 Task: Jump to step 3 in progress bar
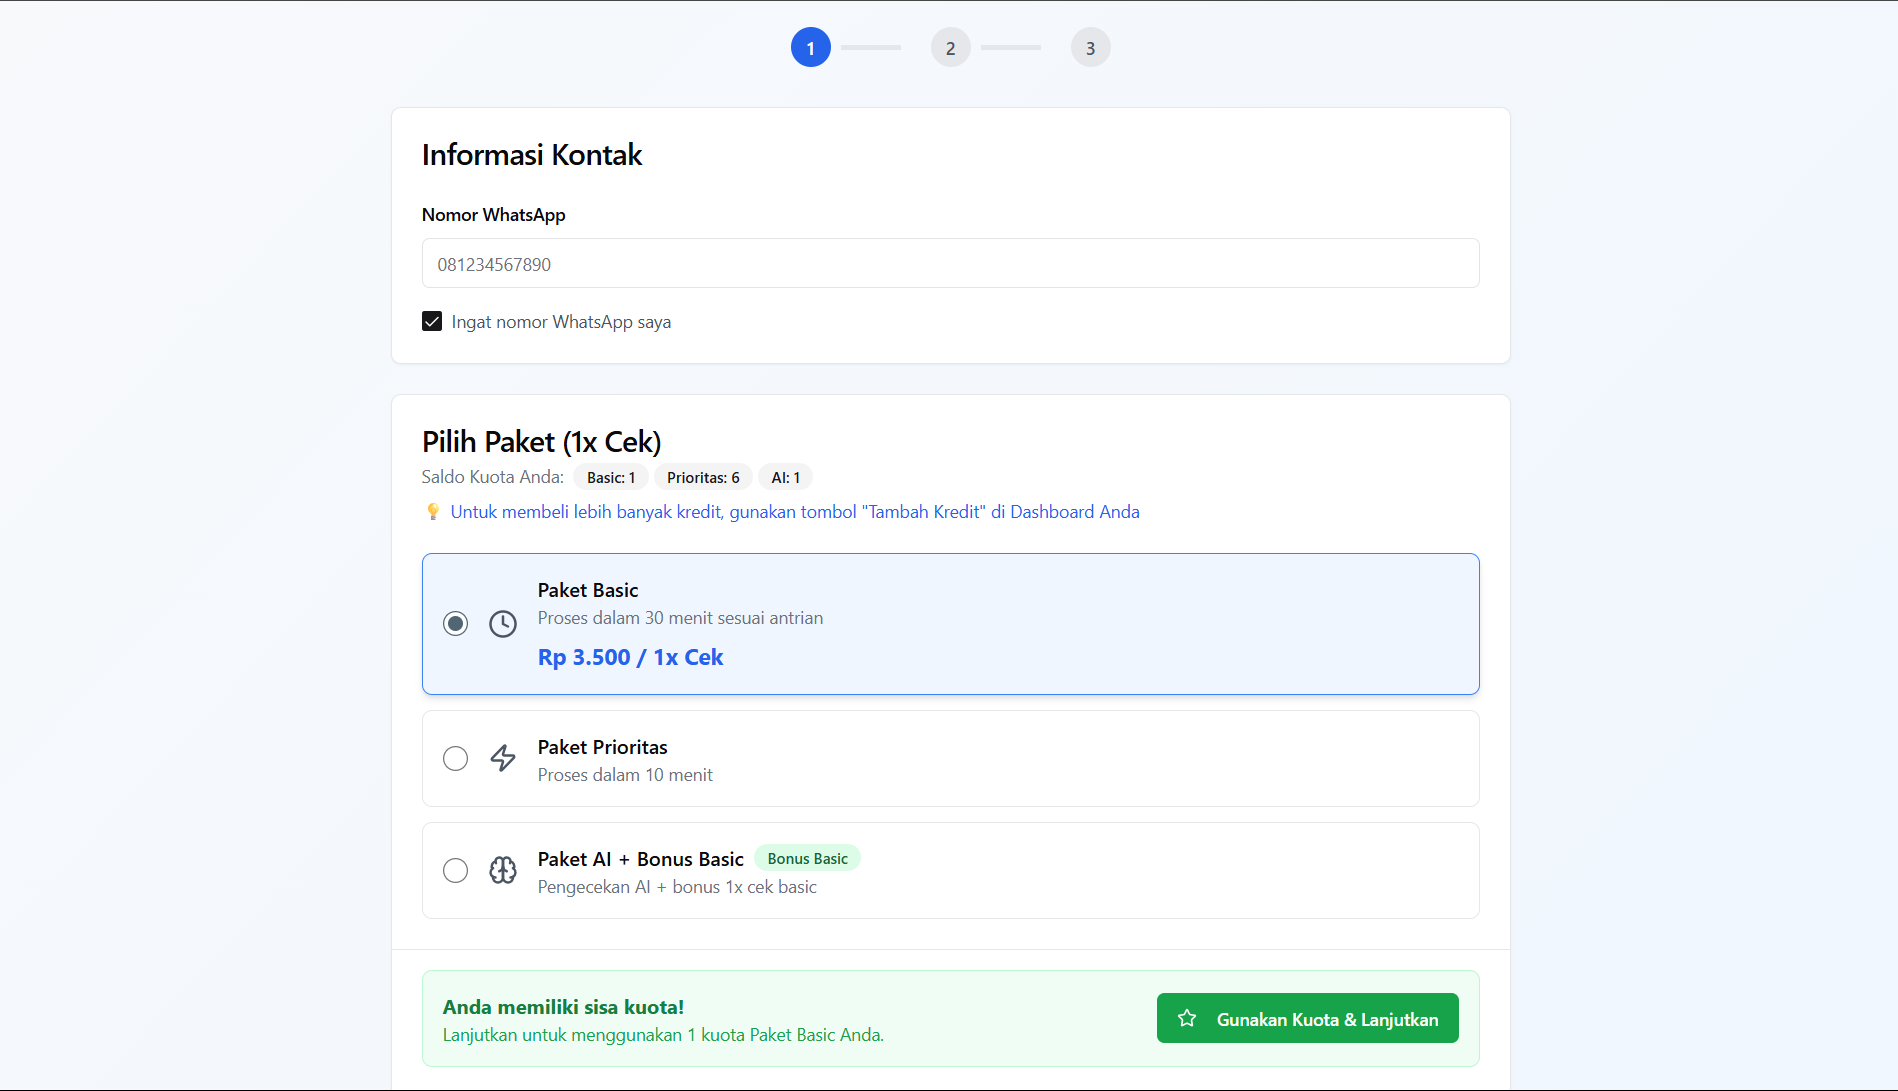coord(1090,47)
